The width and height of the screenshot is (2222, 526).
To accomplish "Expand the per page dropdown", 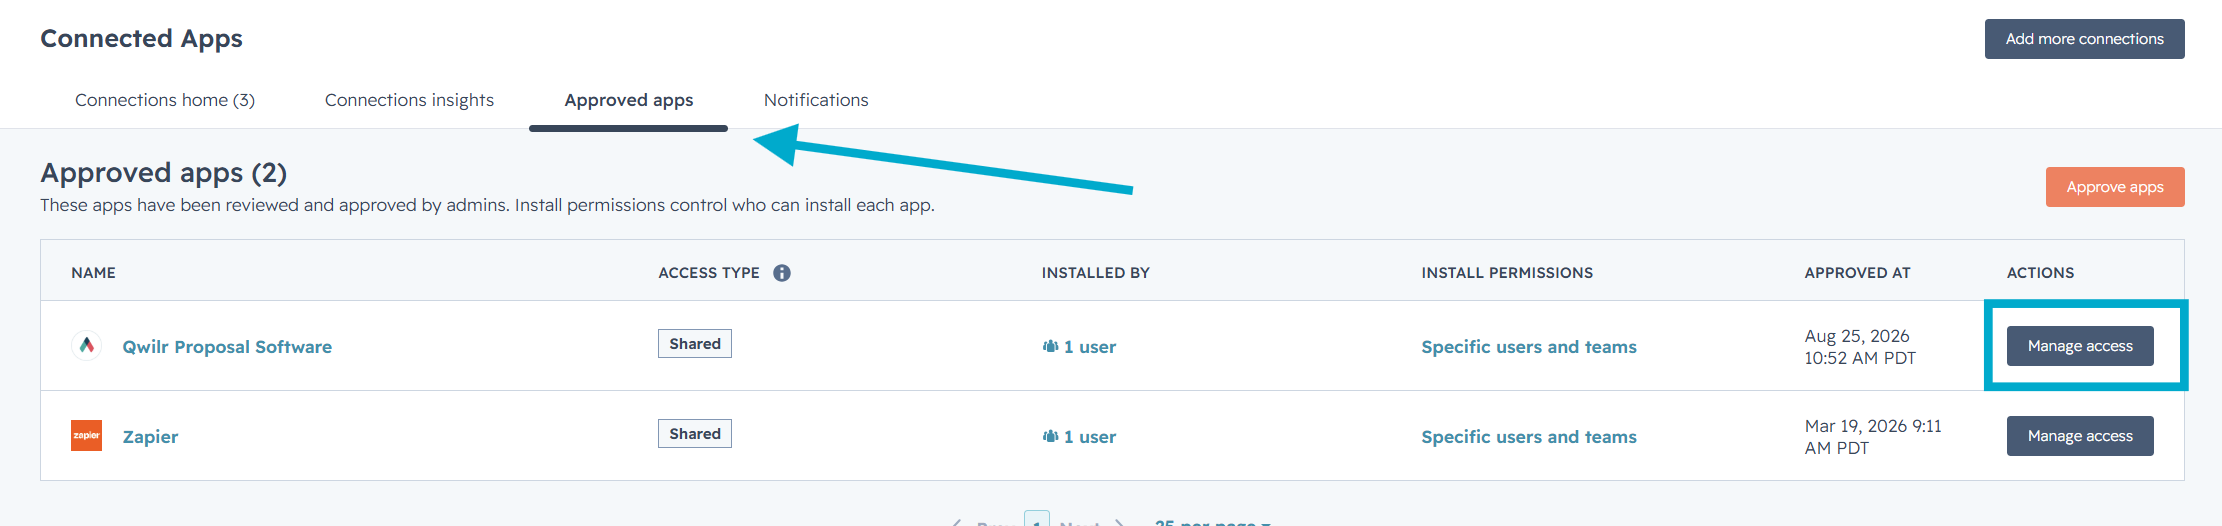I will (1212, 521).
